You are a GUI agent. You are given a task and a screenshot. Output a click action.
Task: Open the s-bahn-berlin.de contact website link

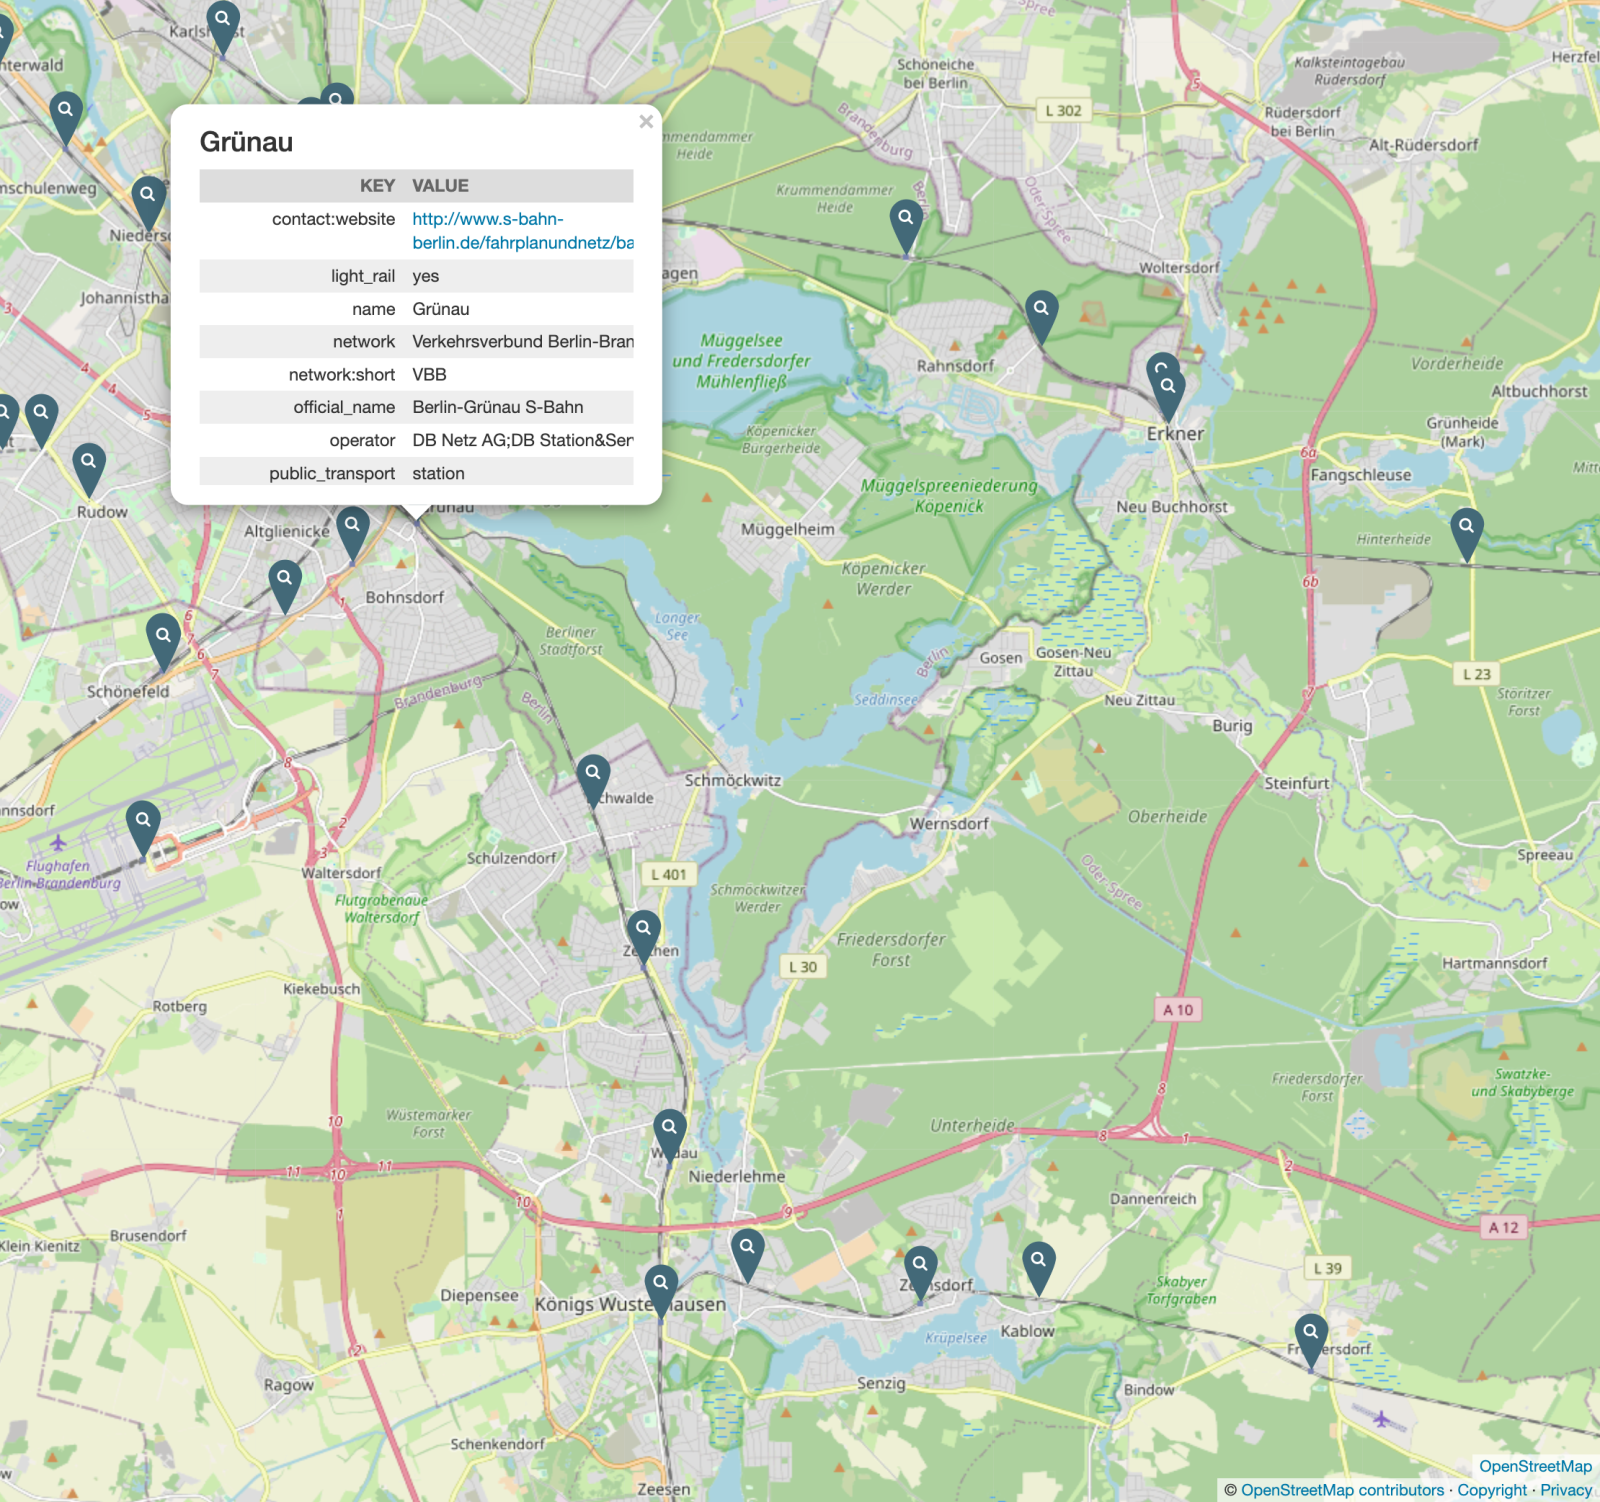coord(523,230)
